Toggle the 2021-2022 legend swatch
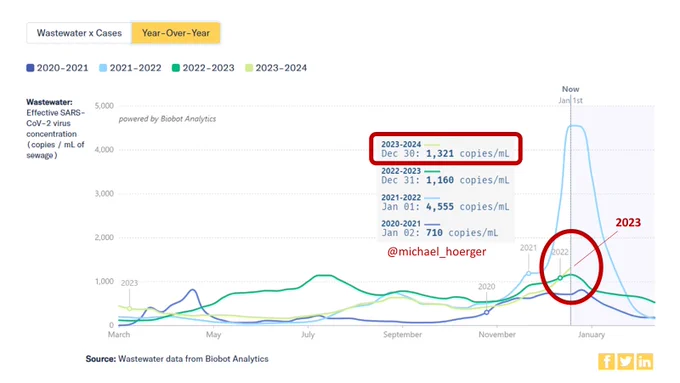 pyautogui.click(x=103, y=68)
